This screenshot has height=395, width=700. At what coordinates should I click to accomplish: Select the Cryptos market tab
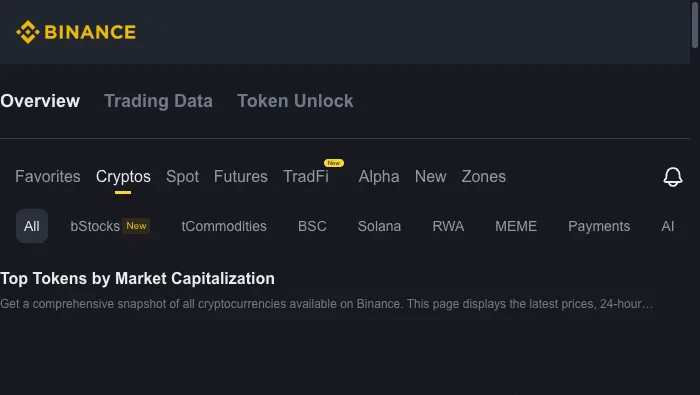click(123, 177)
